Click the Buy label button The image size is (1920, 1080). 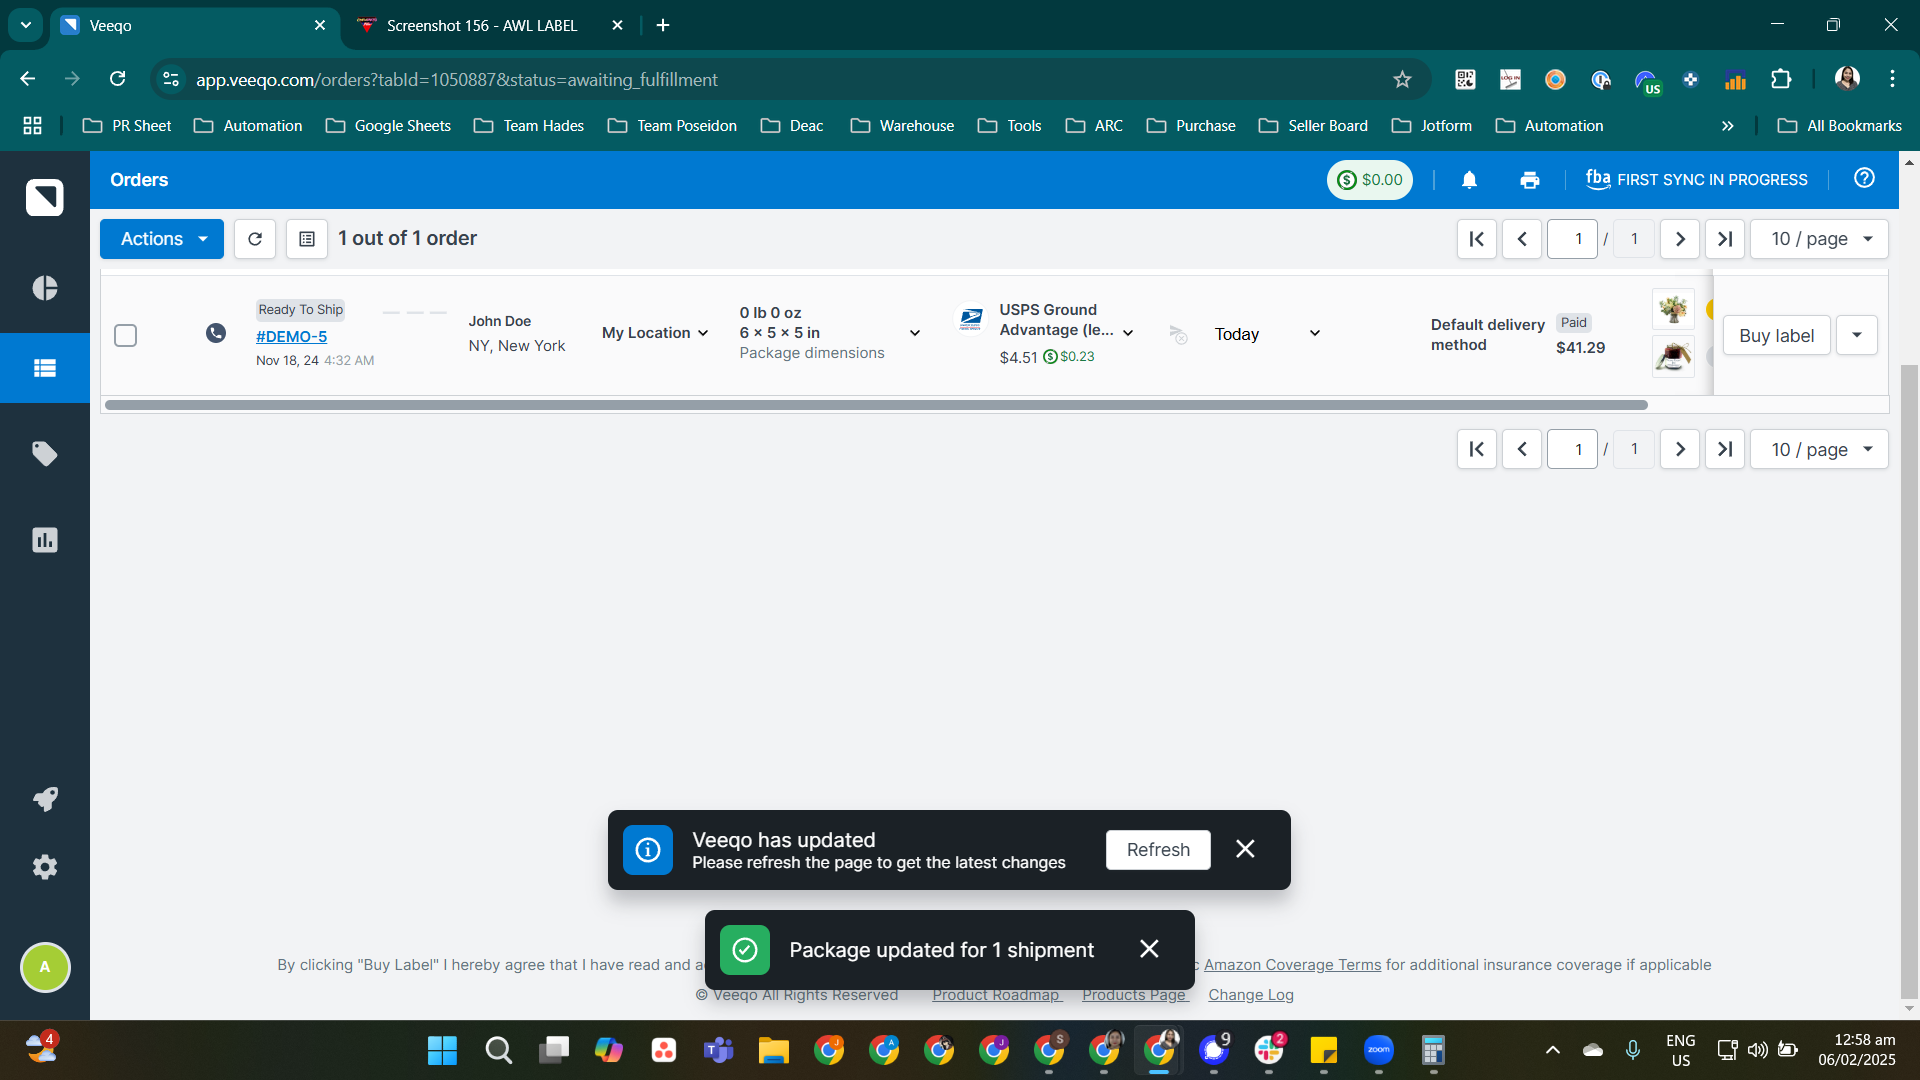[1776, 335]
